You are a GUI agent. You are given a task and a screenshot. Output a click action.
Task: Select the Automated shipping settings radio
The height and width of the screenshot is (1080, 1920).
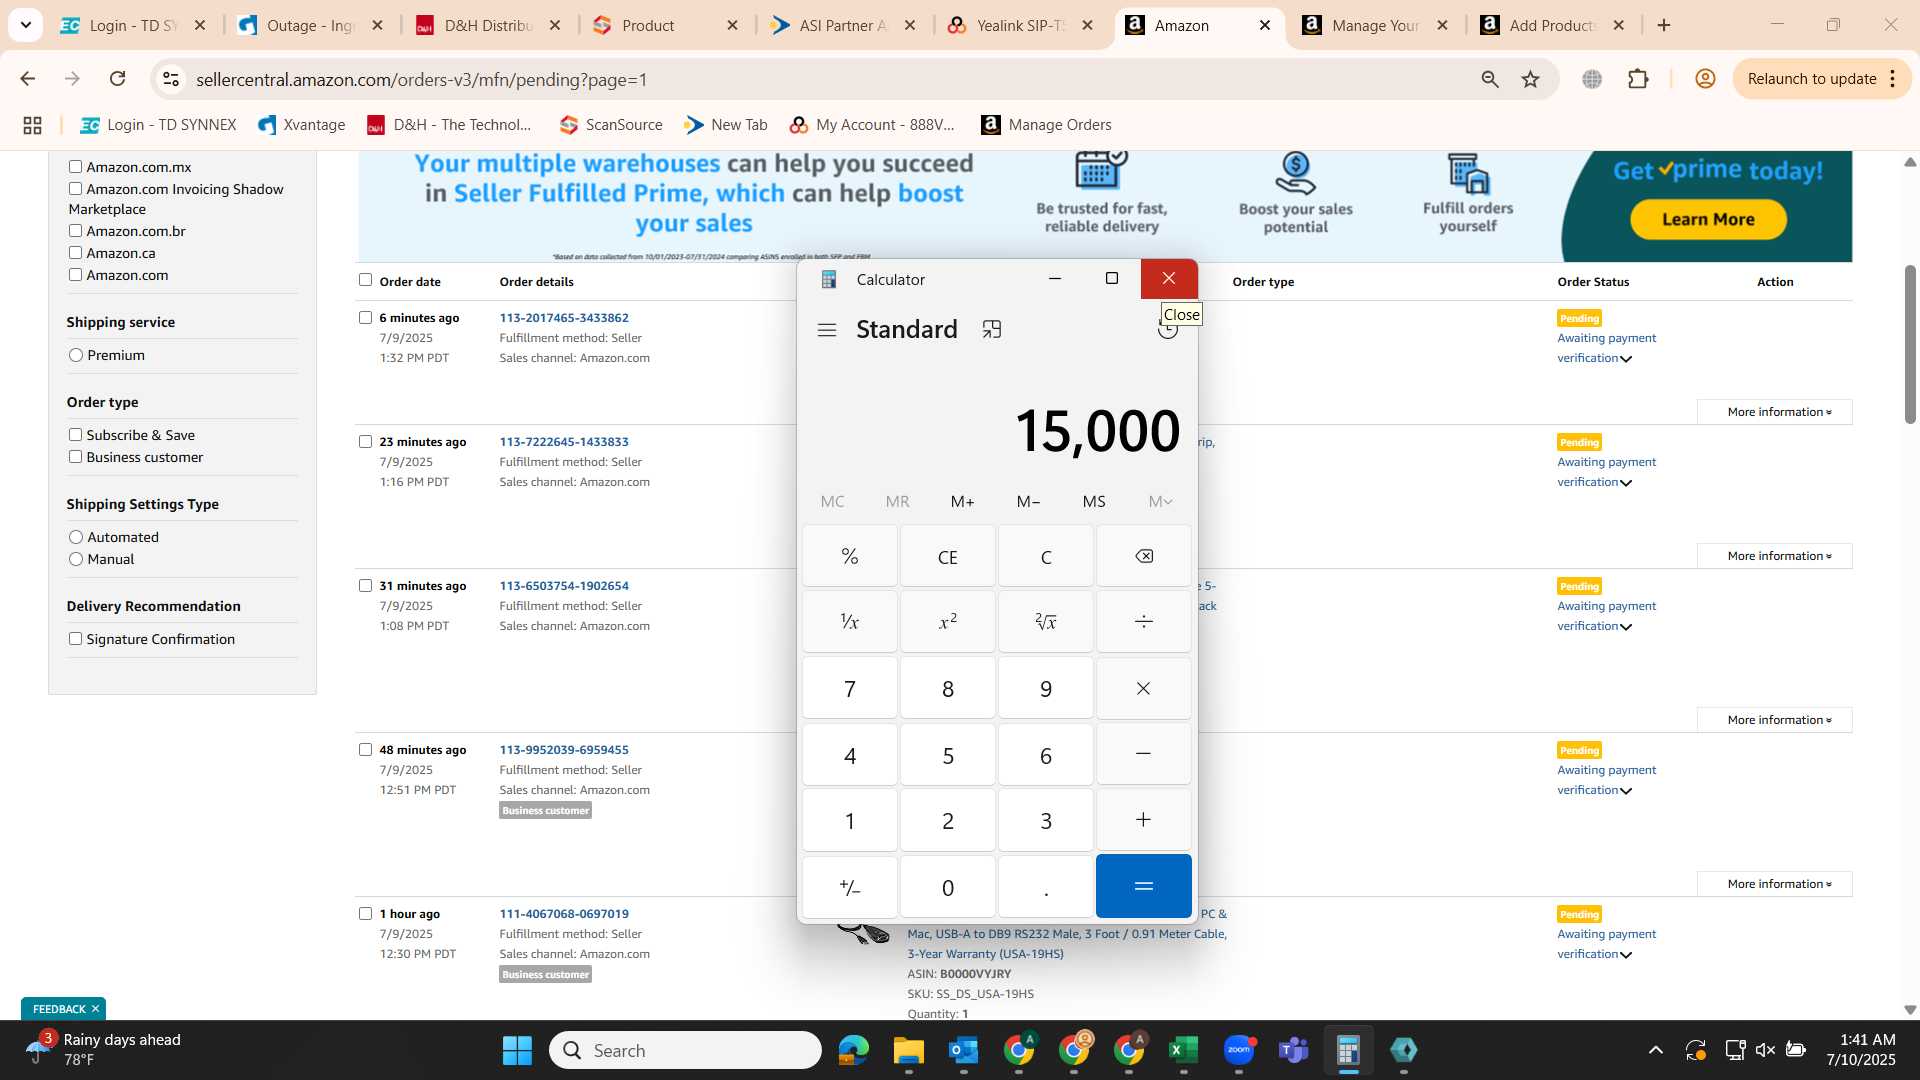point(76,537)
